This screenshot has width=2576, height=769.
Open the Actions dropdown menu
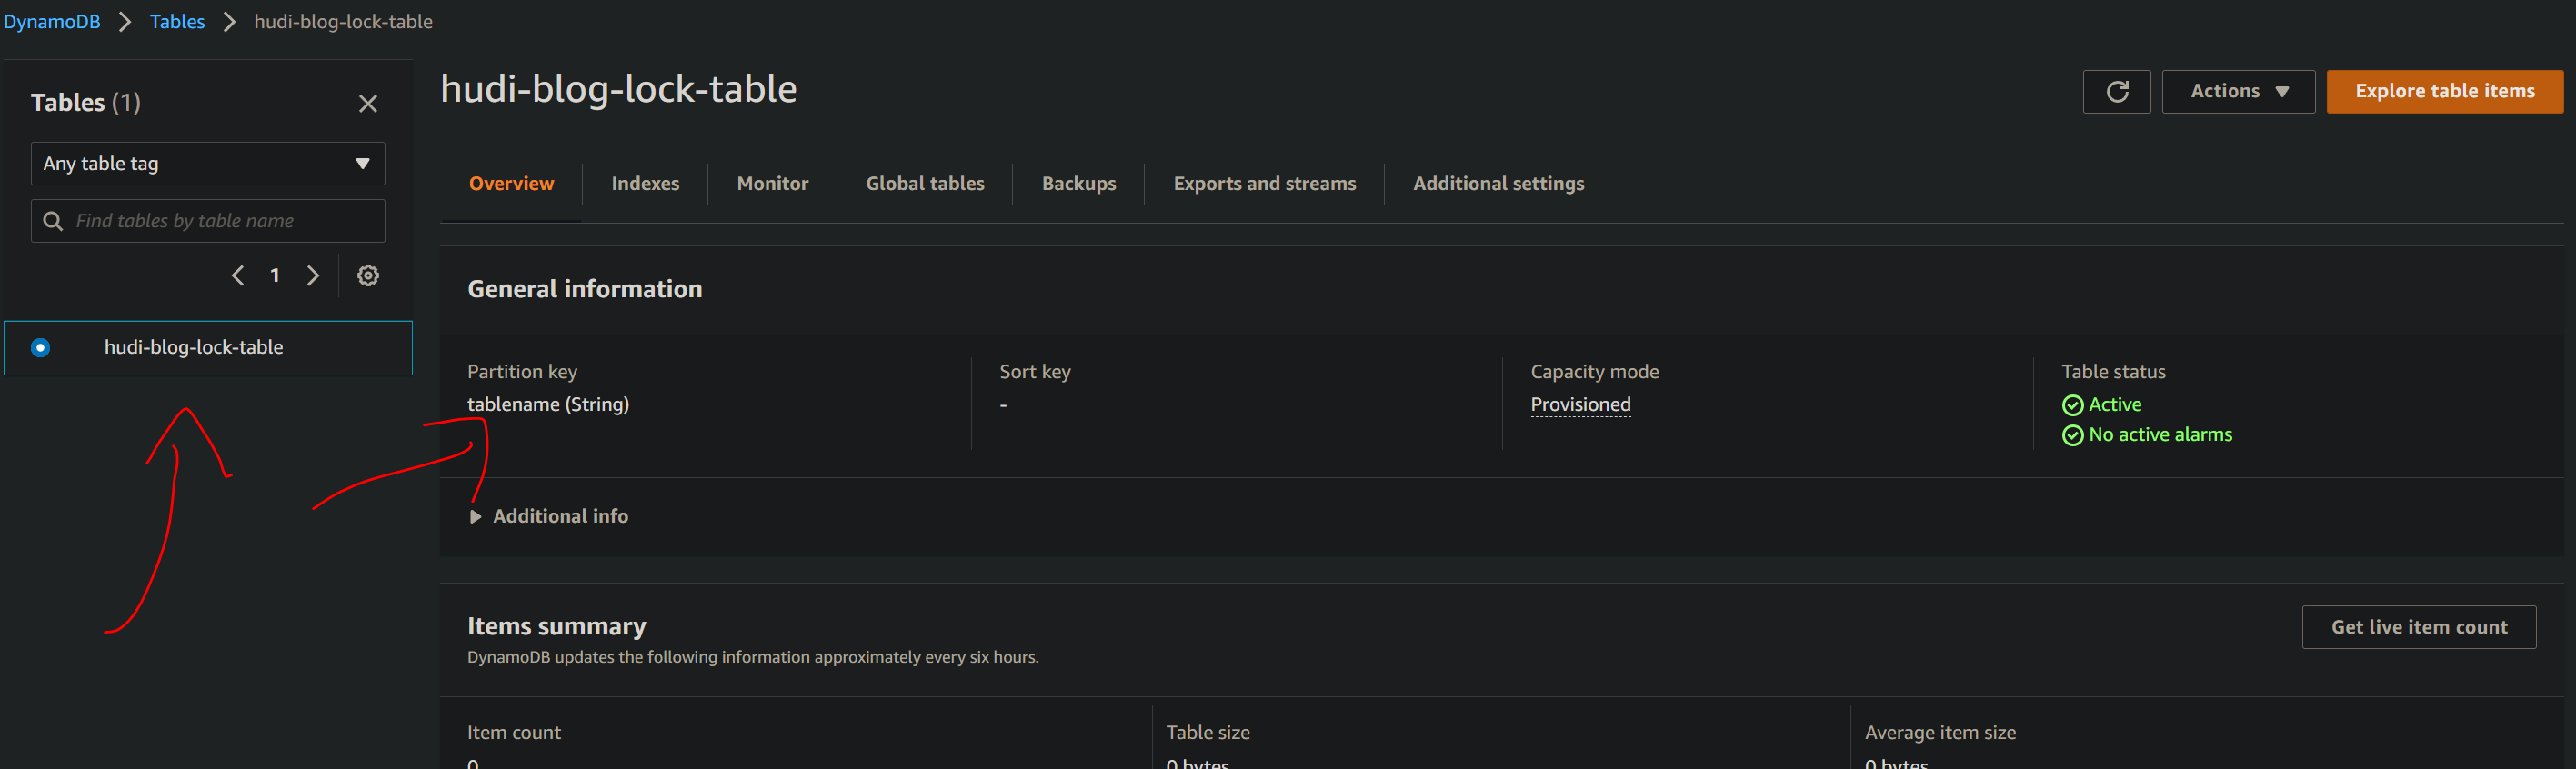tap(2238, 91)
